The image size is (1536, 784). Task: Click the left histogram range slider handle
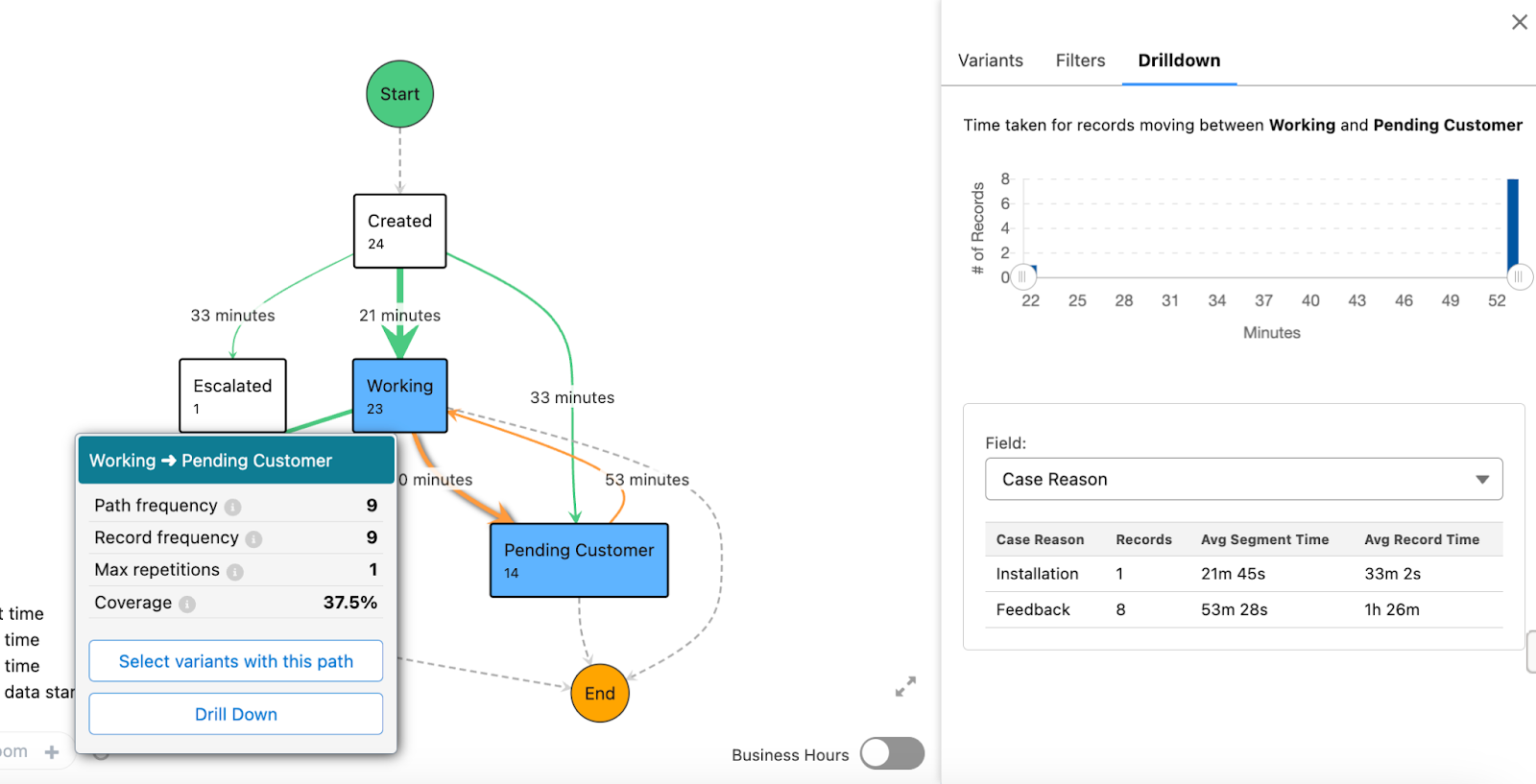[1022, 277]
